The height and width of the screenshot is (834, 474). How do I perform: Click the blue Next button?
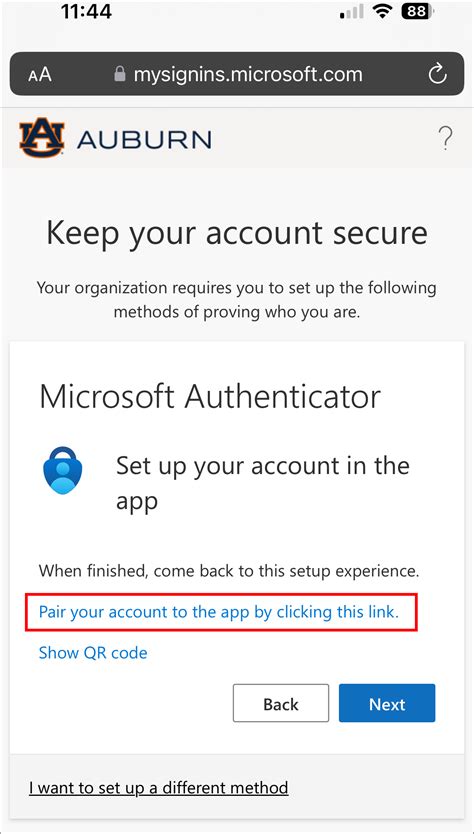tap(387, 703)
